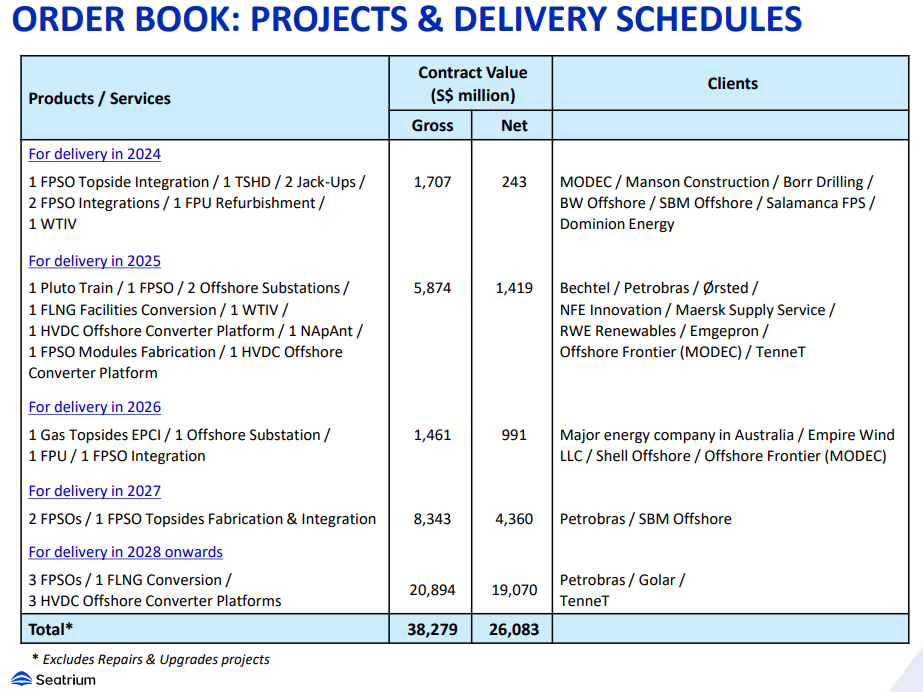Select '1 Gas Topsides EPCI / 1 Offshore Substation' line
Viewport: 923px width, 692px height.
coord(179,435)
